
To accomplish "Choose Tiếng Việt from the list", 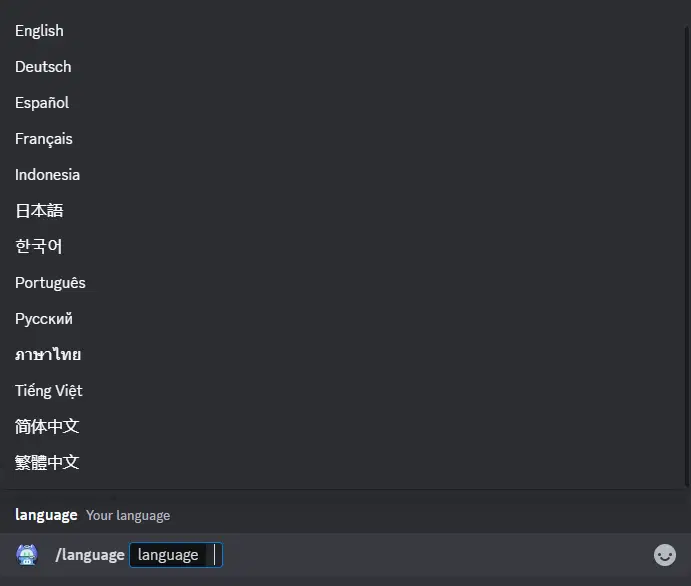I will coord(49,391).
